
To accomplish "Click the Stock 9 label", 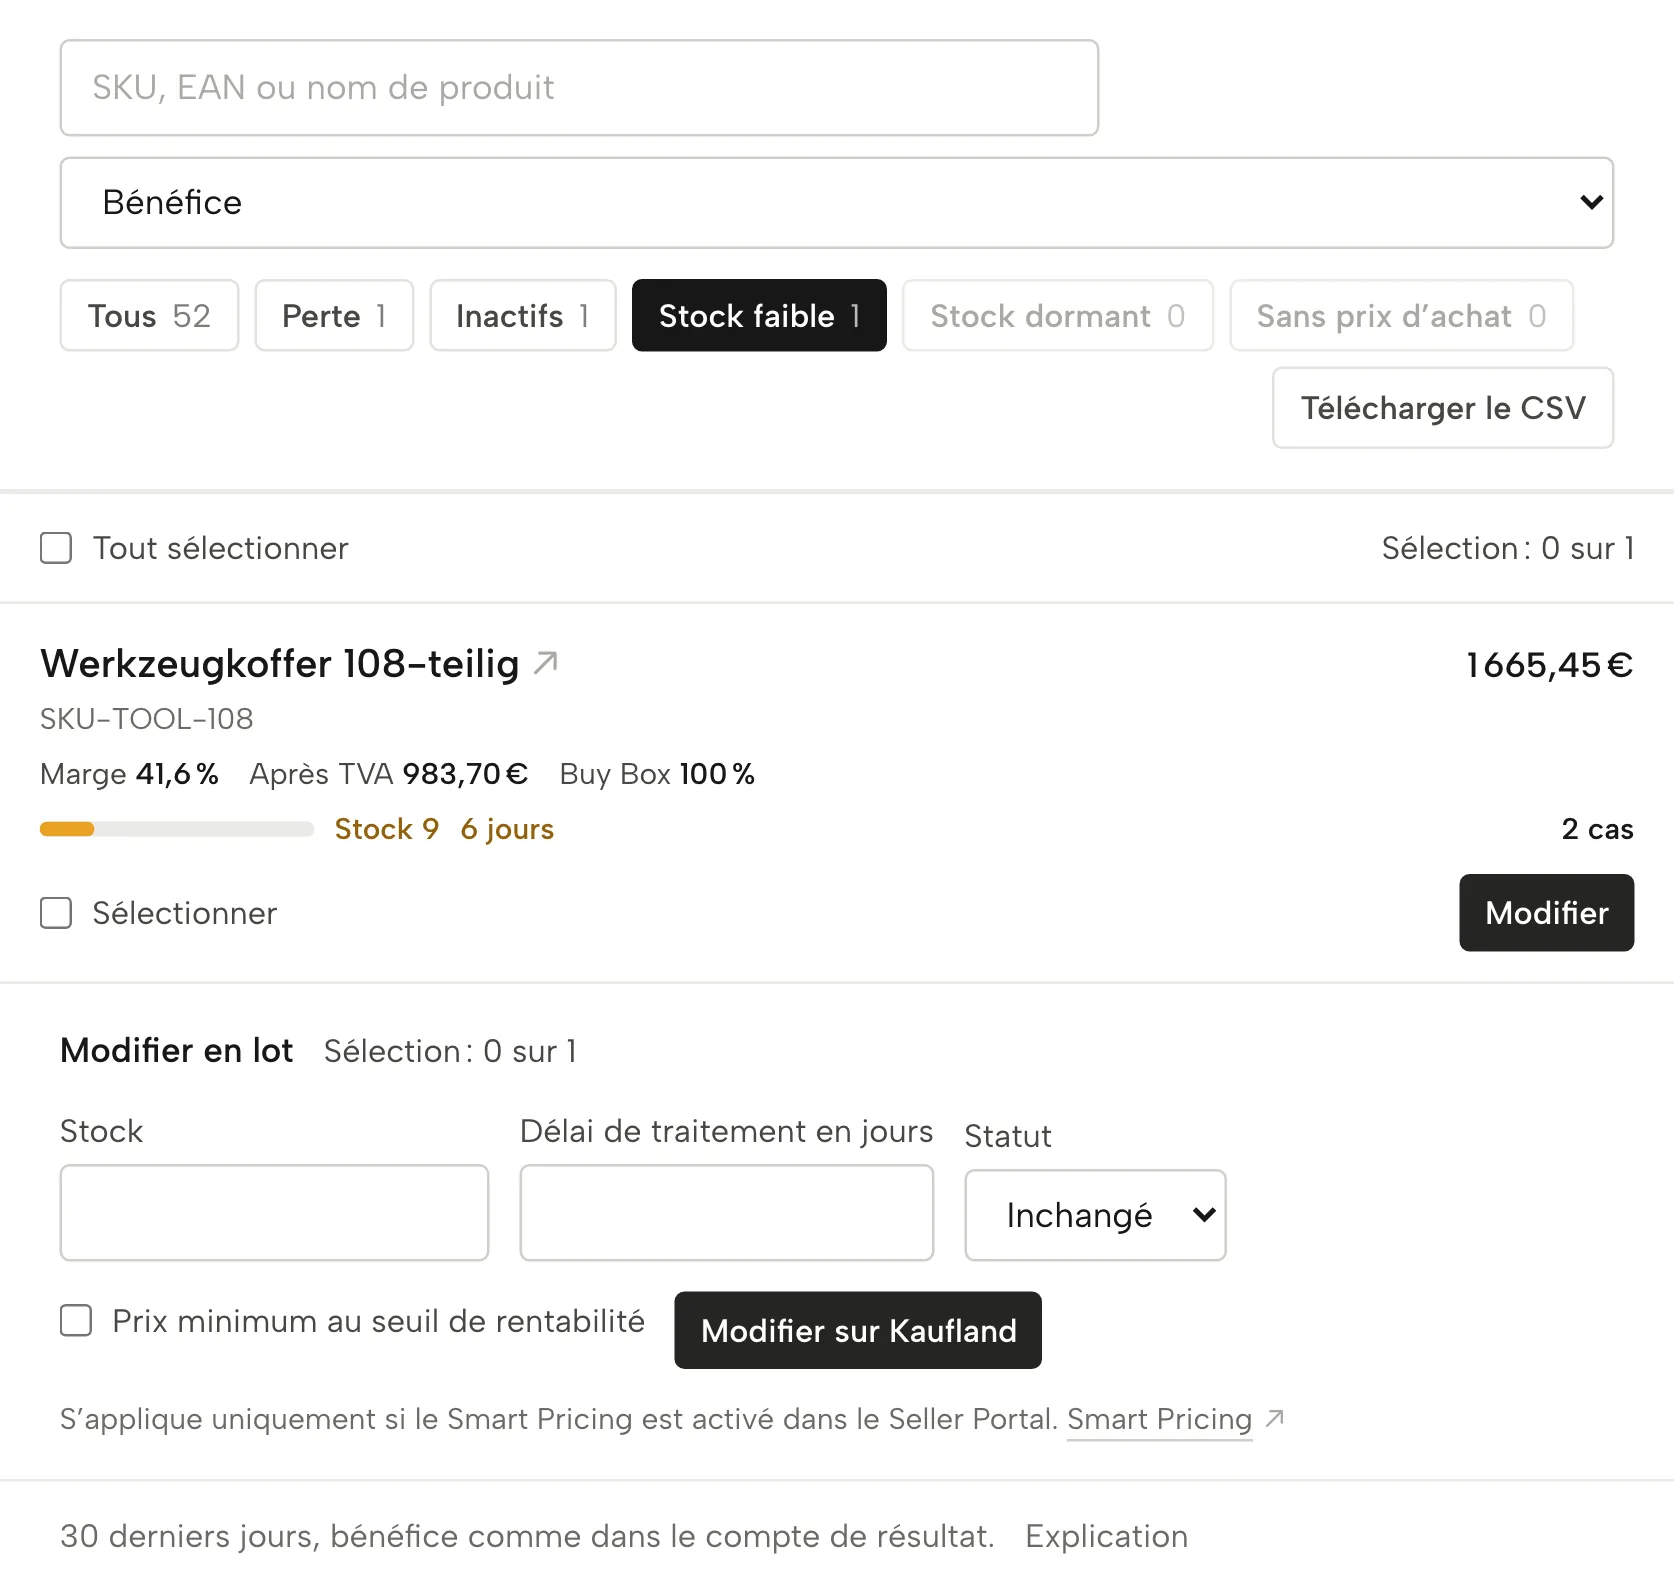I will click(387, 829).
